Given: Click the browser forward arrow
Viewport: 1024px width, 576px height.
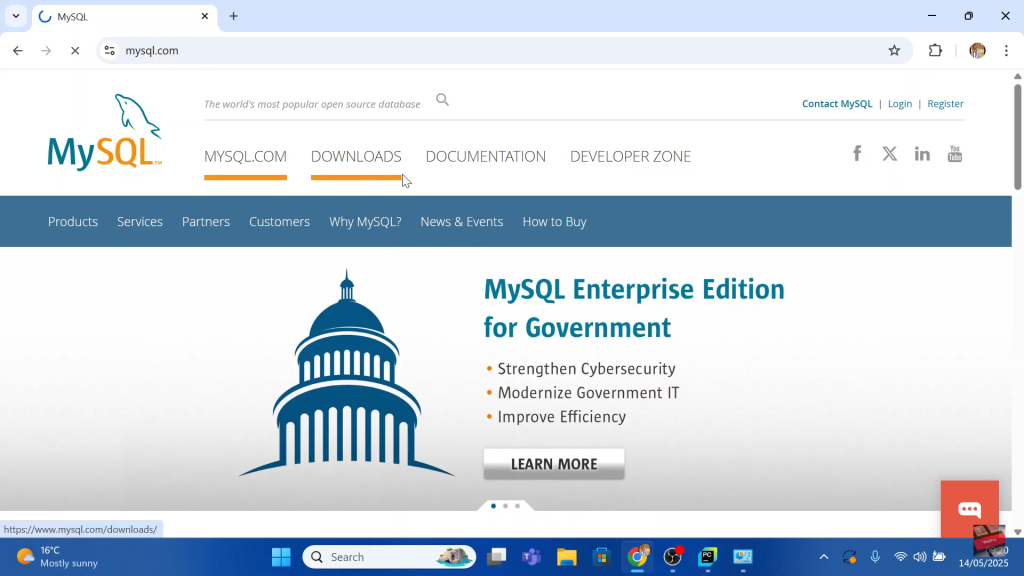Looking at the screenshot, I should pos(46,50).
